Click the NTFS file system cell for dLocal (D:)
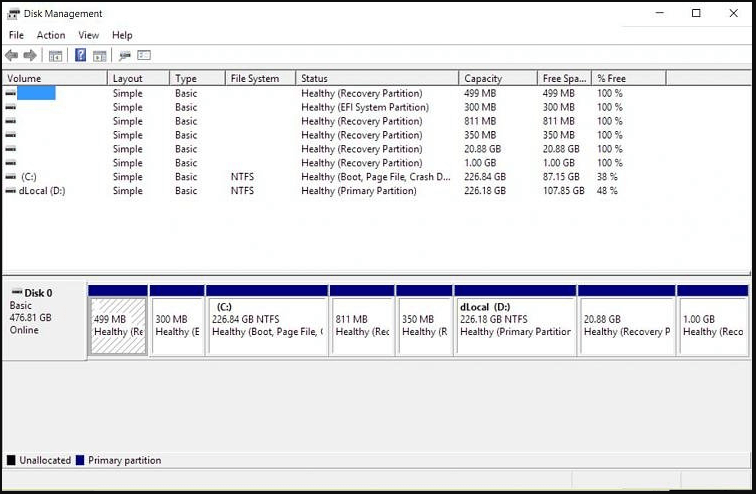Image resolution: width=756 pixels, height=494 pixels. point(242,191)
